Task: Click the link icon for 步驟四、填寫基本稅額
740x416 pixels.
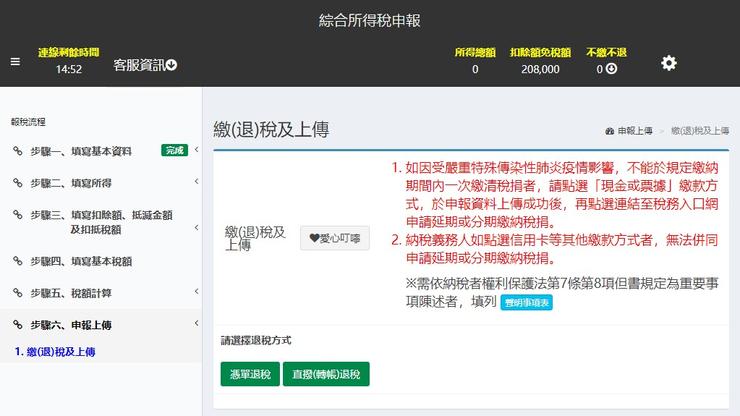Action: click(x=17, y=261)
